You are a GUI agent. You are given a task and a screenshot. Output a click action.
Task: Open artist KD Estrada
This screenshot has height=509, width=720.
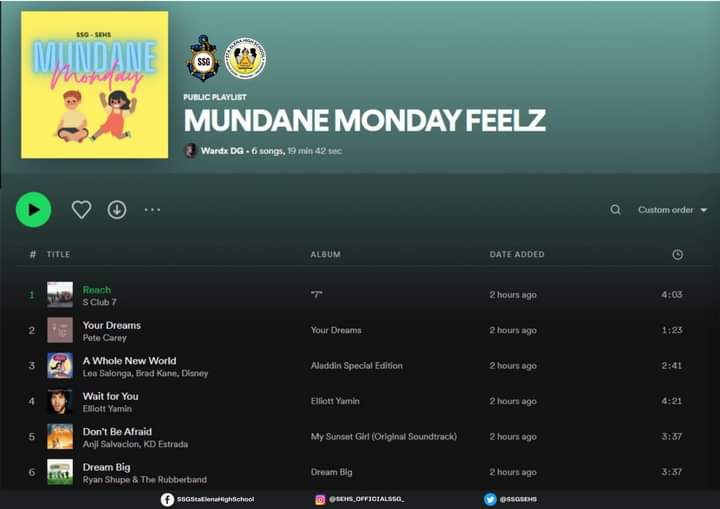[166, 444]
